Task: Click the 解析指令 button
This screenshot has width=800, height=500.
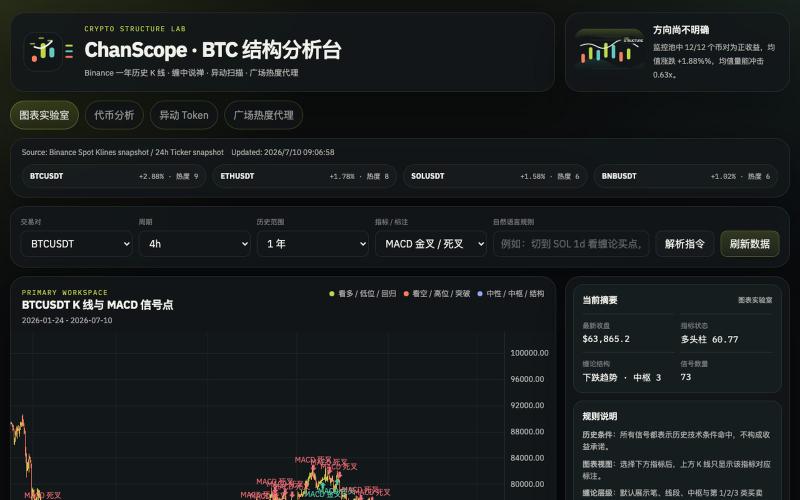Action: click(x=685, y=244)
